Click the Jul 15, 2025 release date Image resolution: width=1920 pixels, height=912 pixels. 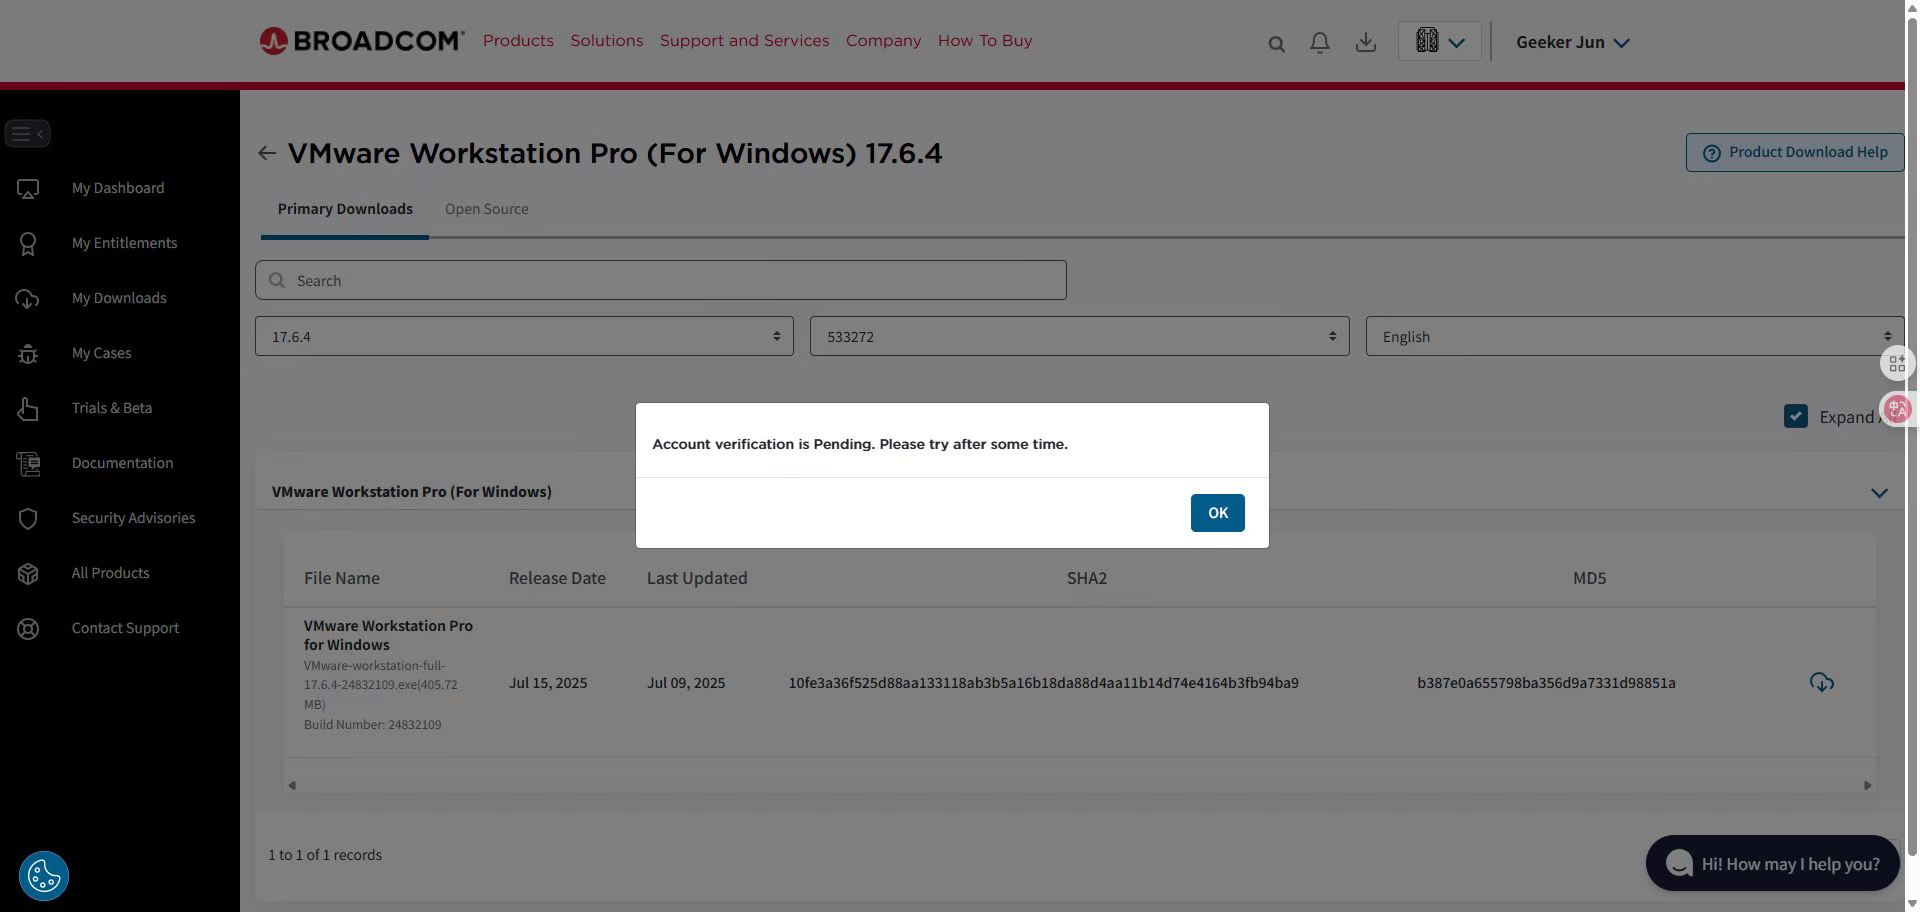548,683
